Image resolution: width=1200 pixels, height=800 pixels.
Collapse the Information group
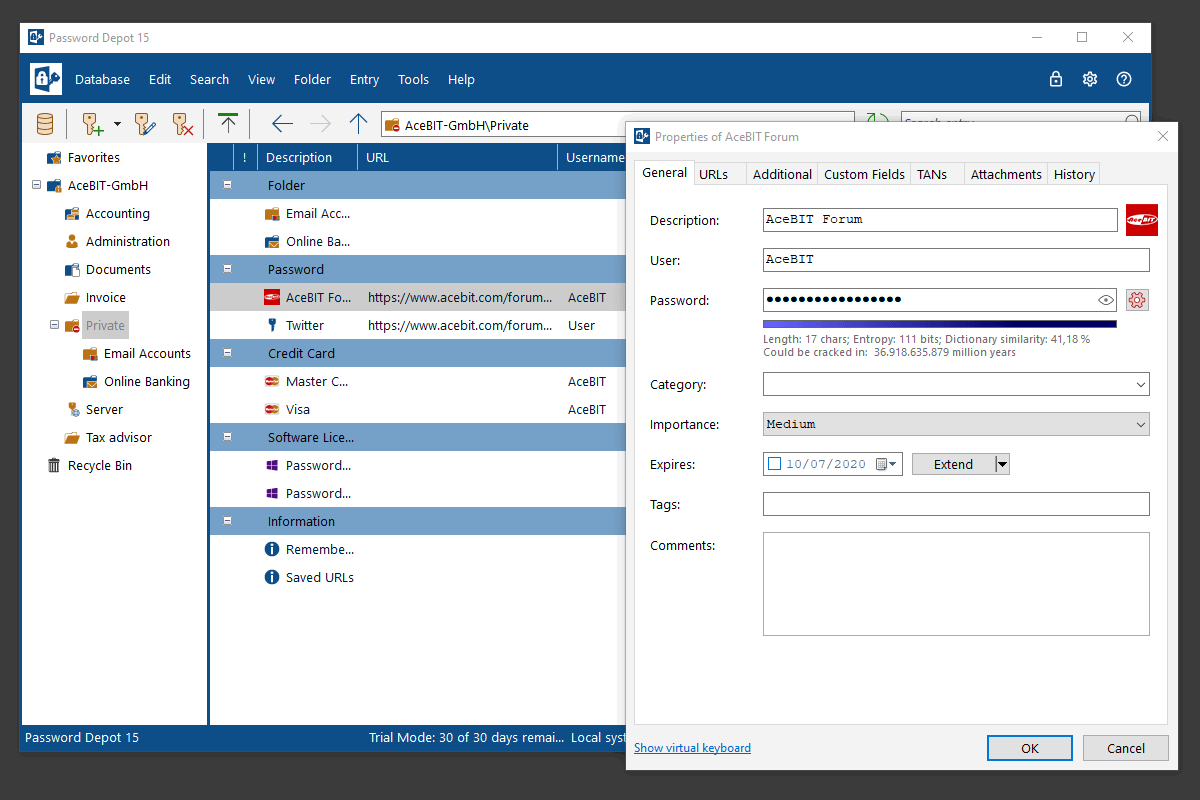(227, 521)
